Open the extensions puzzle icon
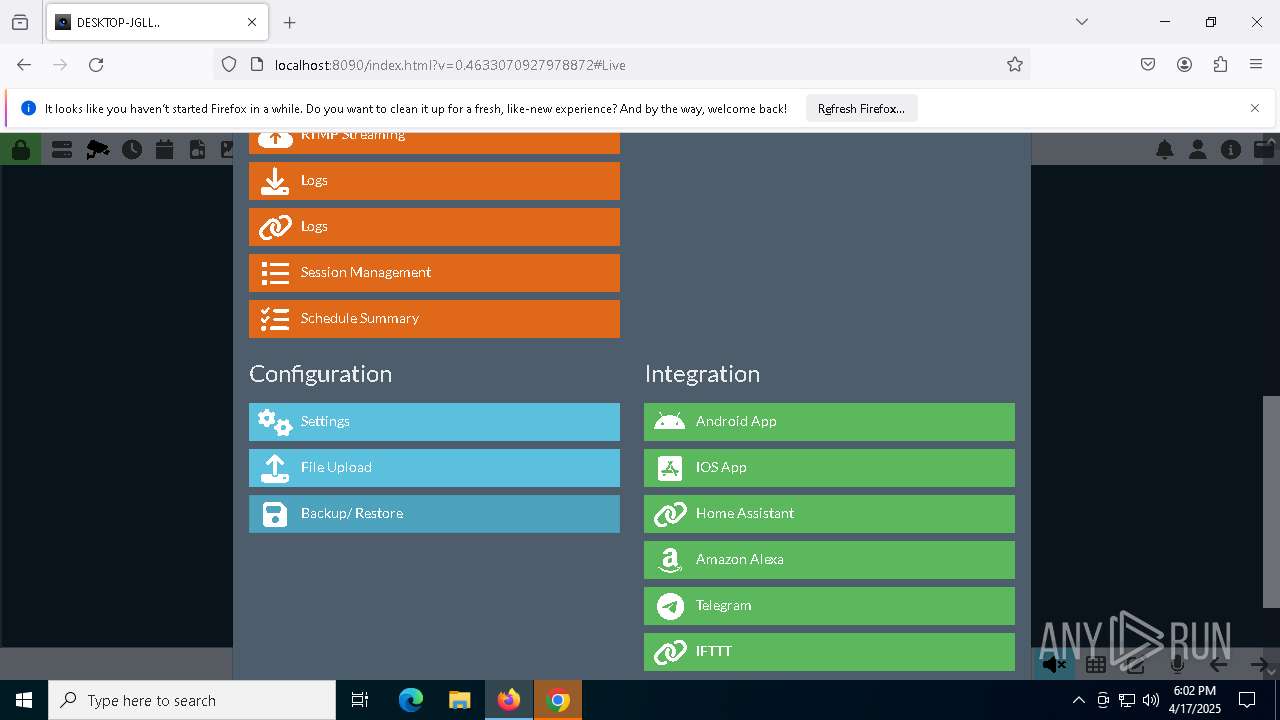This screenshot has width=1280, height=720. (x=1220, y=65)
